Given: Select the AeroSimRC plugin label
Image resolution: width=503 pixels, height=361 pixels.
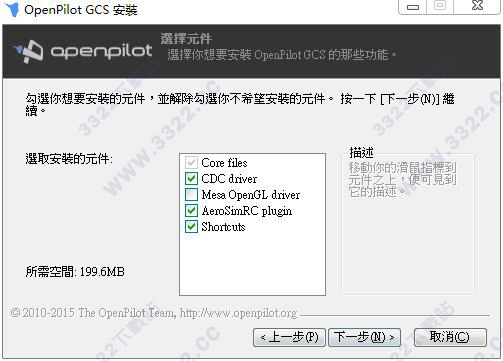Looking at the screenshot, I should [247, 211].
